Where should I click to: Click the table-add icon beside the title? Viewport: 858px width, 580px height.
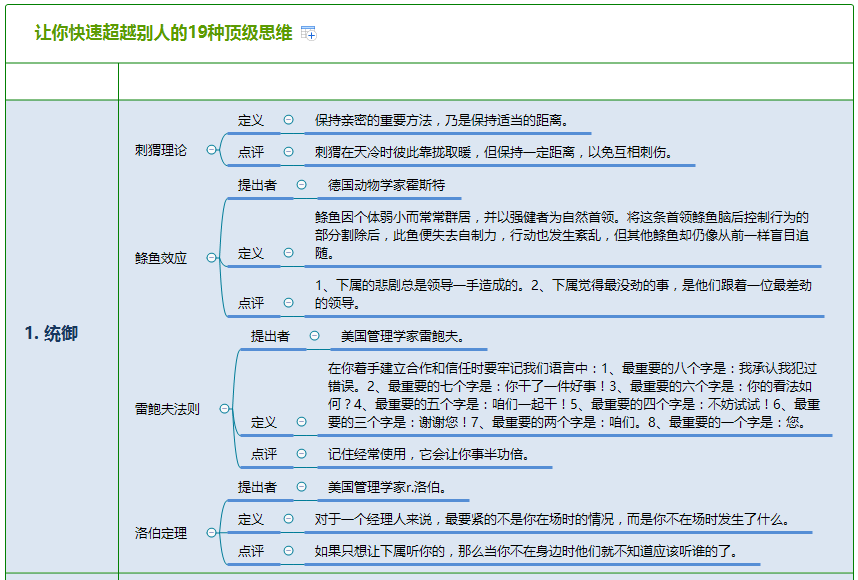coord(309,33)
